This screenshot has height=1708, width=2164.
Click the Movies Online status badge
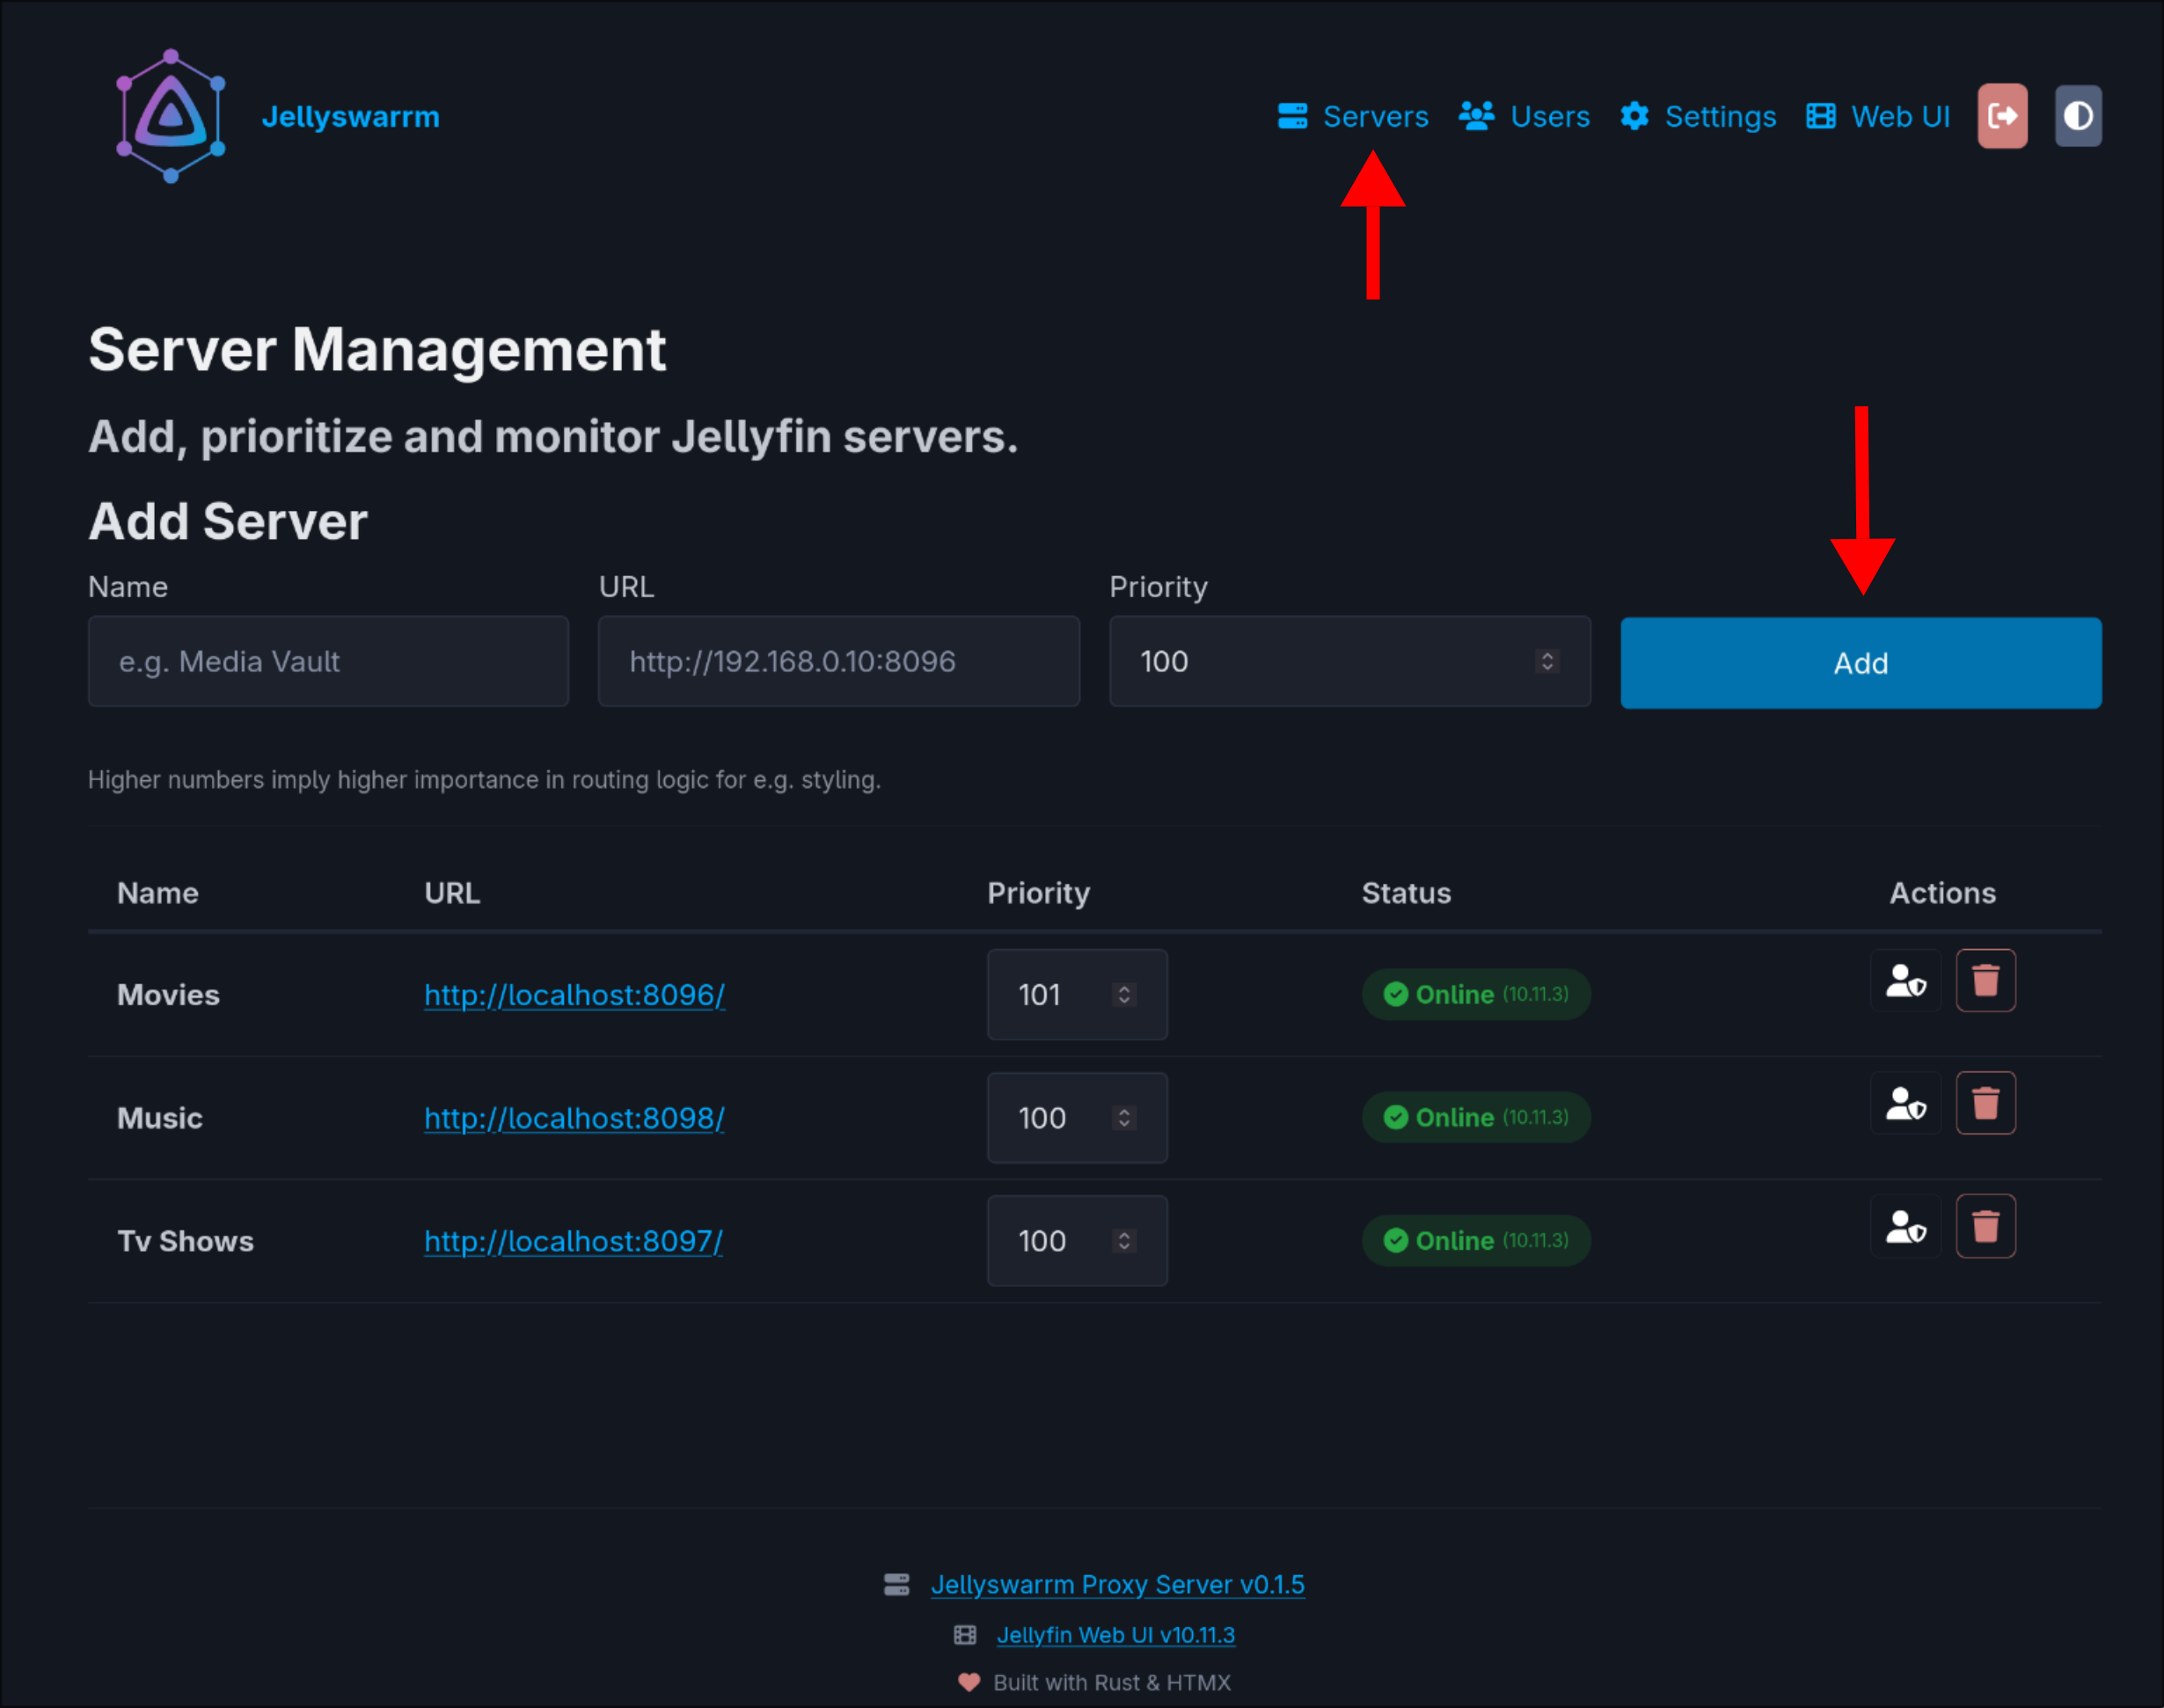pyautogui.click(x=1476, y=995)
